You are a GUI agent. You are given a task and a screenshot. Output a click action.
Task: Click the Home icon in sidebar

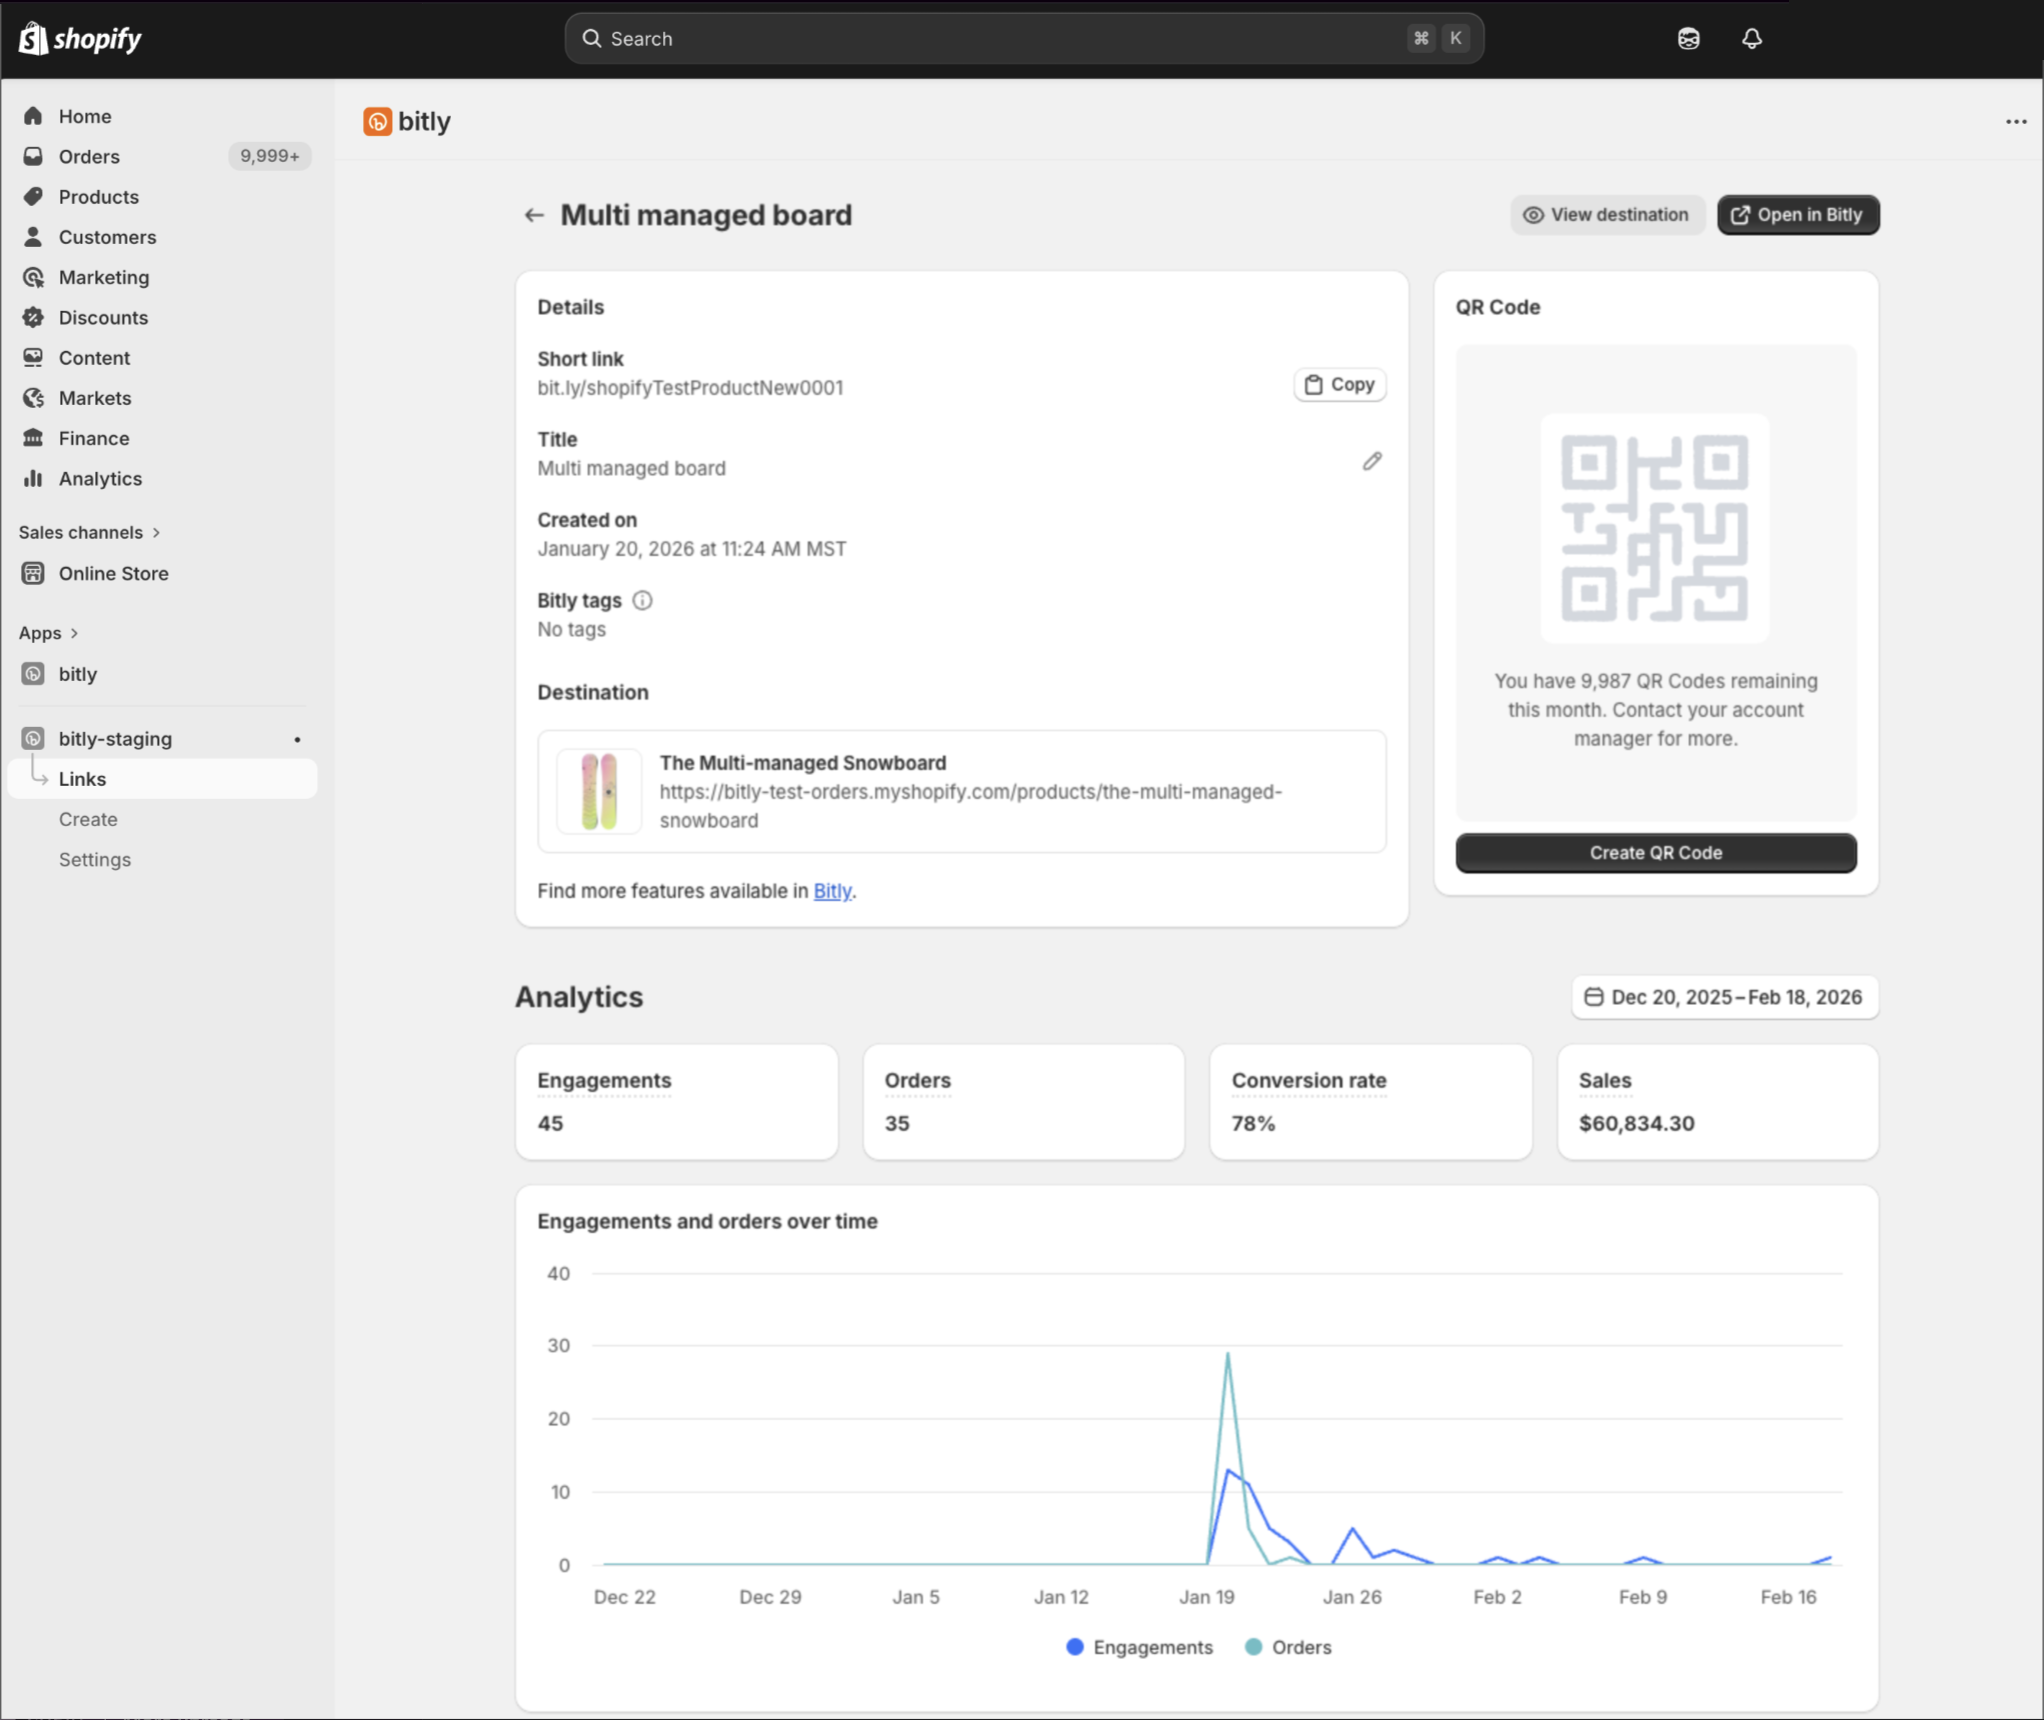coord(33,116)
